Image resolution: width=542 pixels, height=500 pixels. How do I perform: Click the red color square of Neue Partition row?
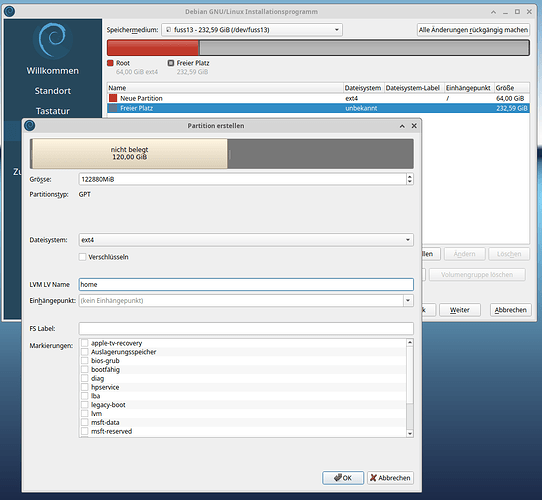pos(113,98)
